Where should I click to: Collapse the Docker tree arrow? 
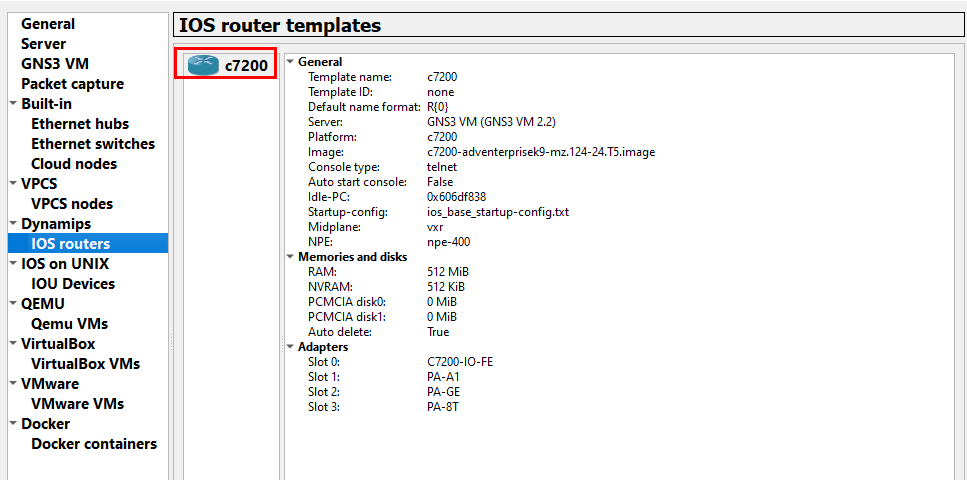click(14, 423)
